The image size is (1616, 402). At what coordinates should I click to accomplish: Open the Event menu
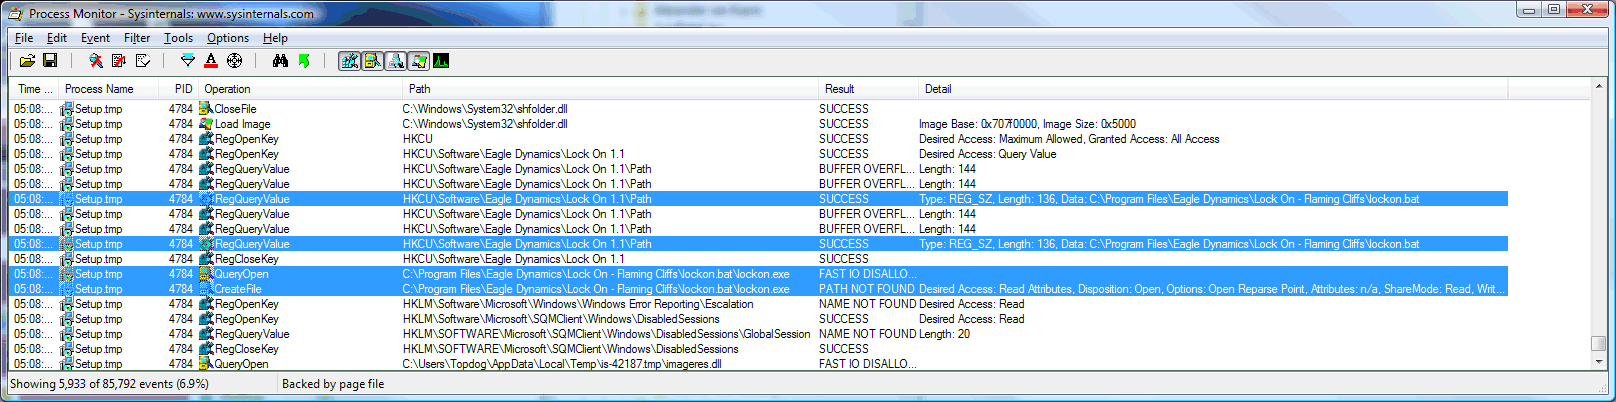coord(96,38)
